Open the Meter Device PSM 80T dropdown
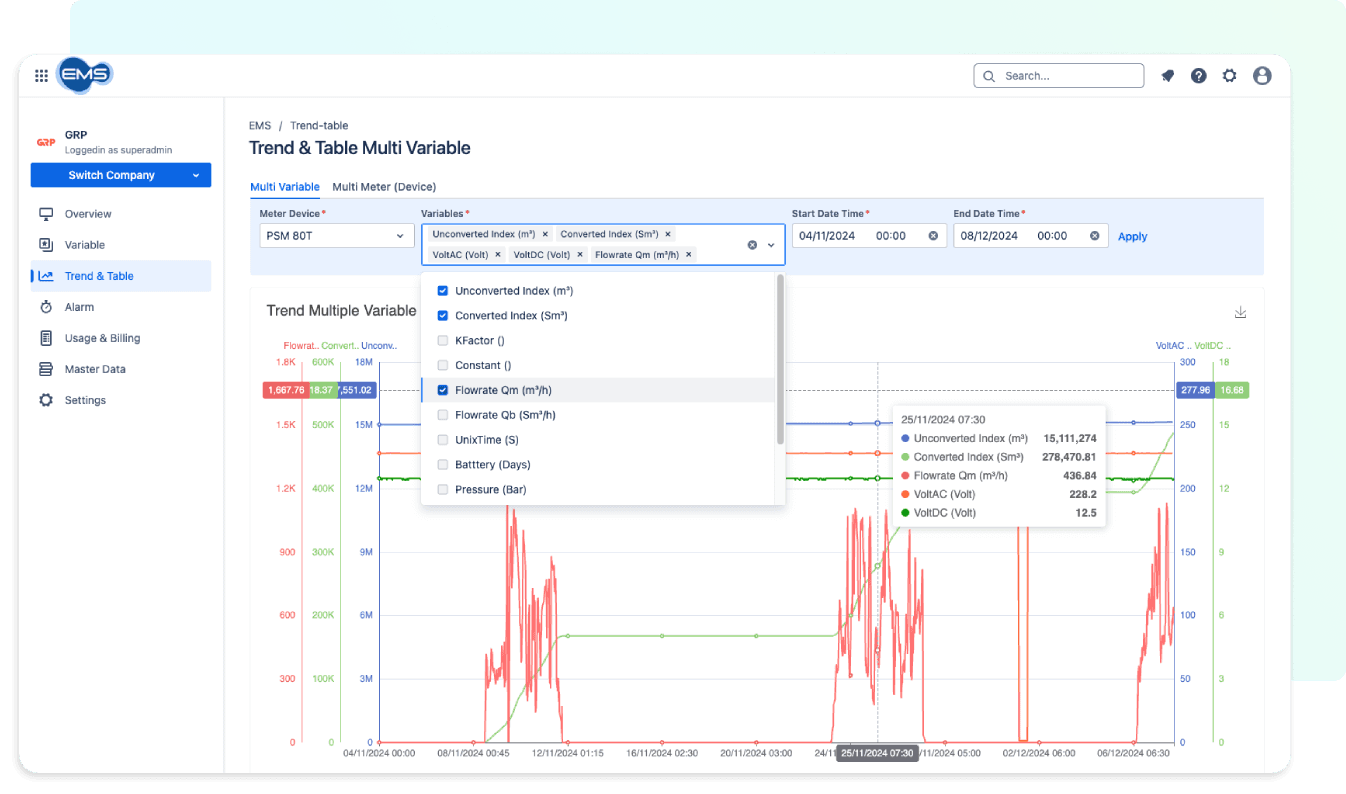Viewport: 1346px width, 794px height. [x=337, y=236]
